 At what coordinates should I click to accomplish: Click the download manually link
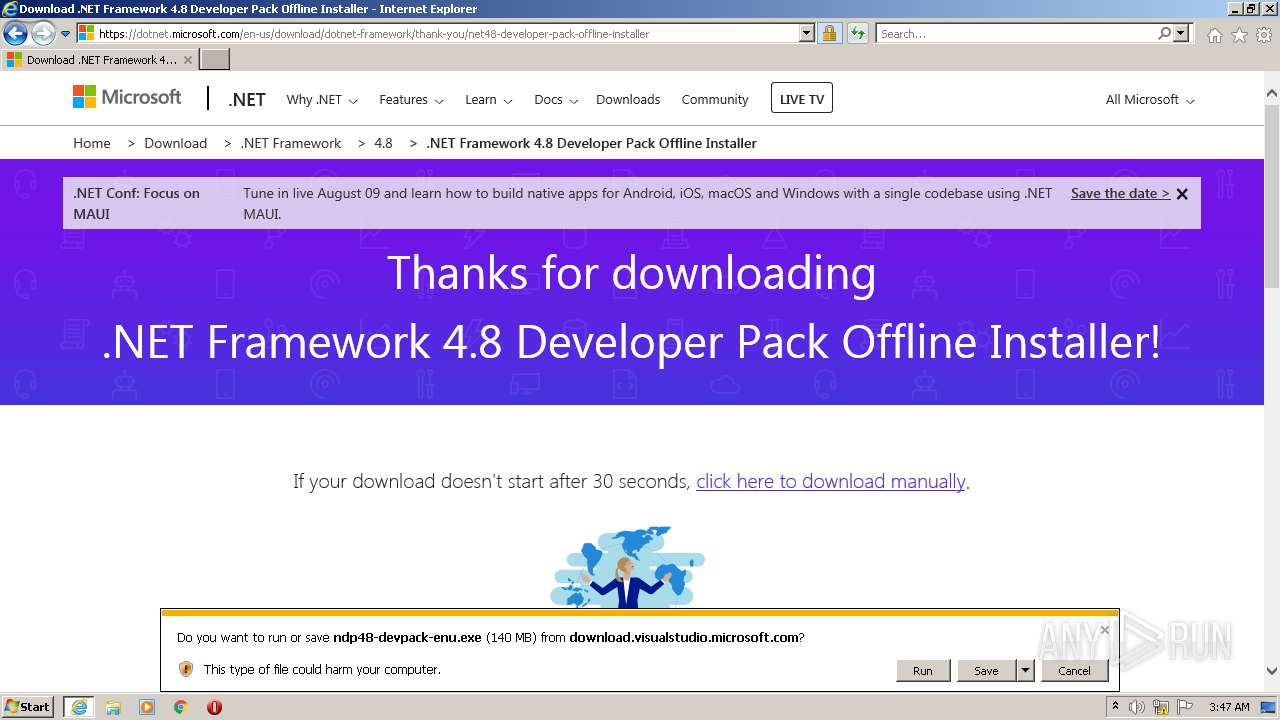tap(831, 481)
